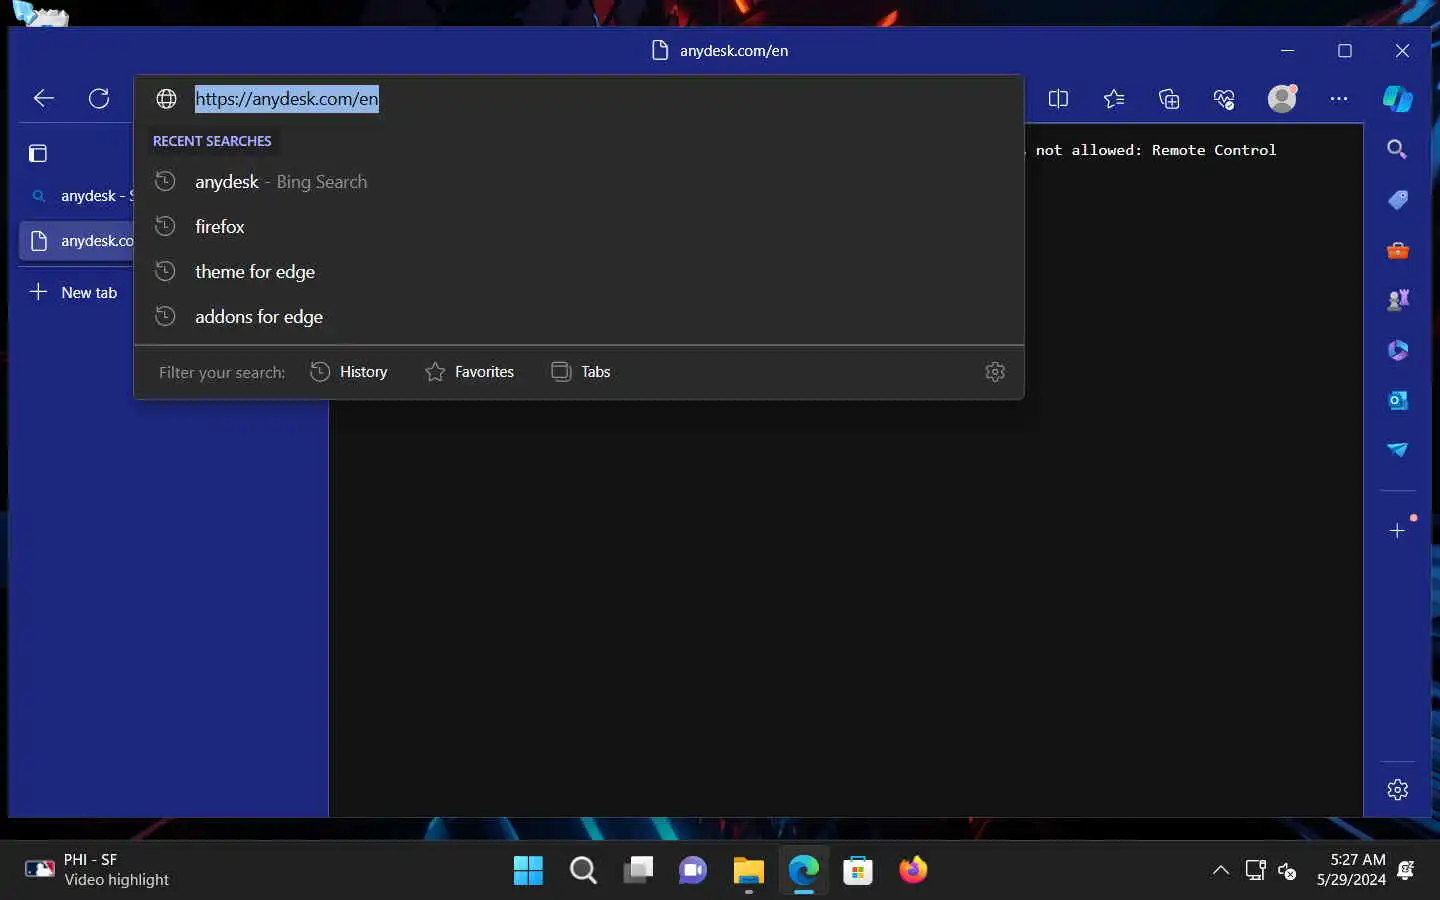Screen dimensions: 1440x900
Task: Open the tab actions menu icon
Action: pos(38,153)
